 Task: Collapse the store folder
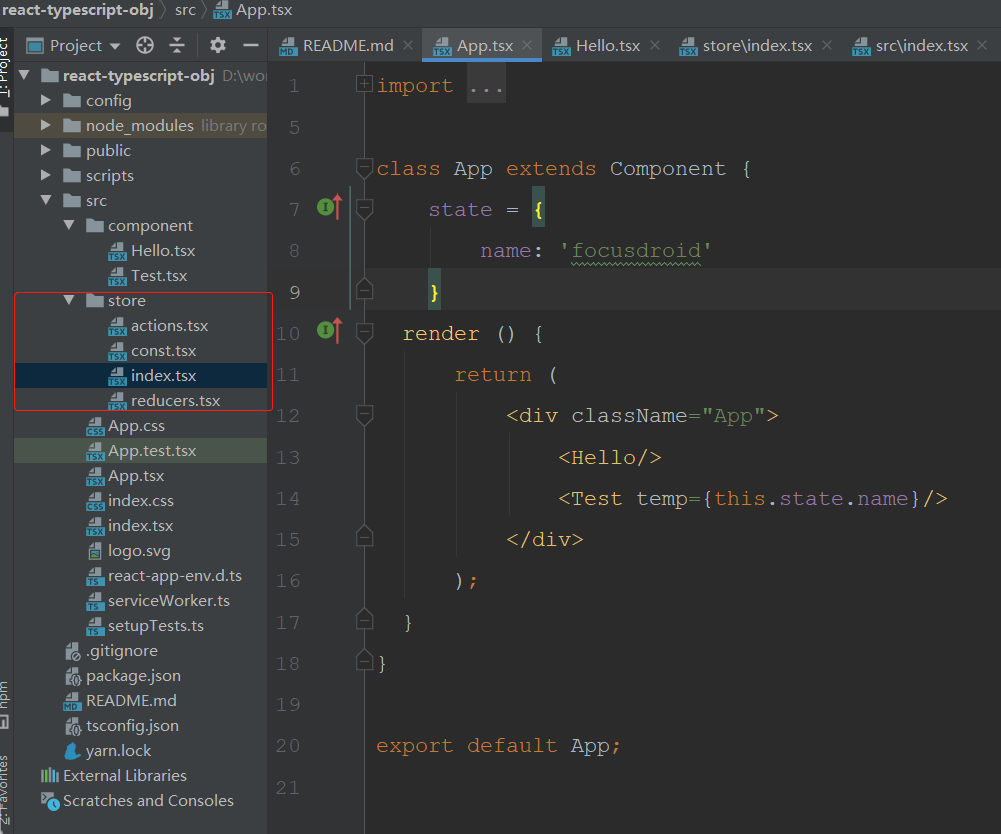(69, 300)
